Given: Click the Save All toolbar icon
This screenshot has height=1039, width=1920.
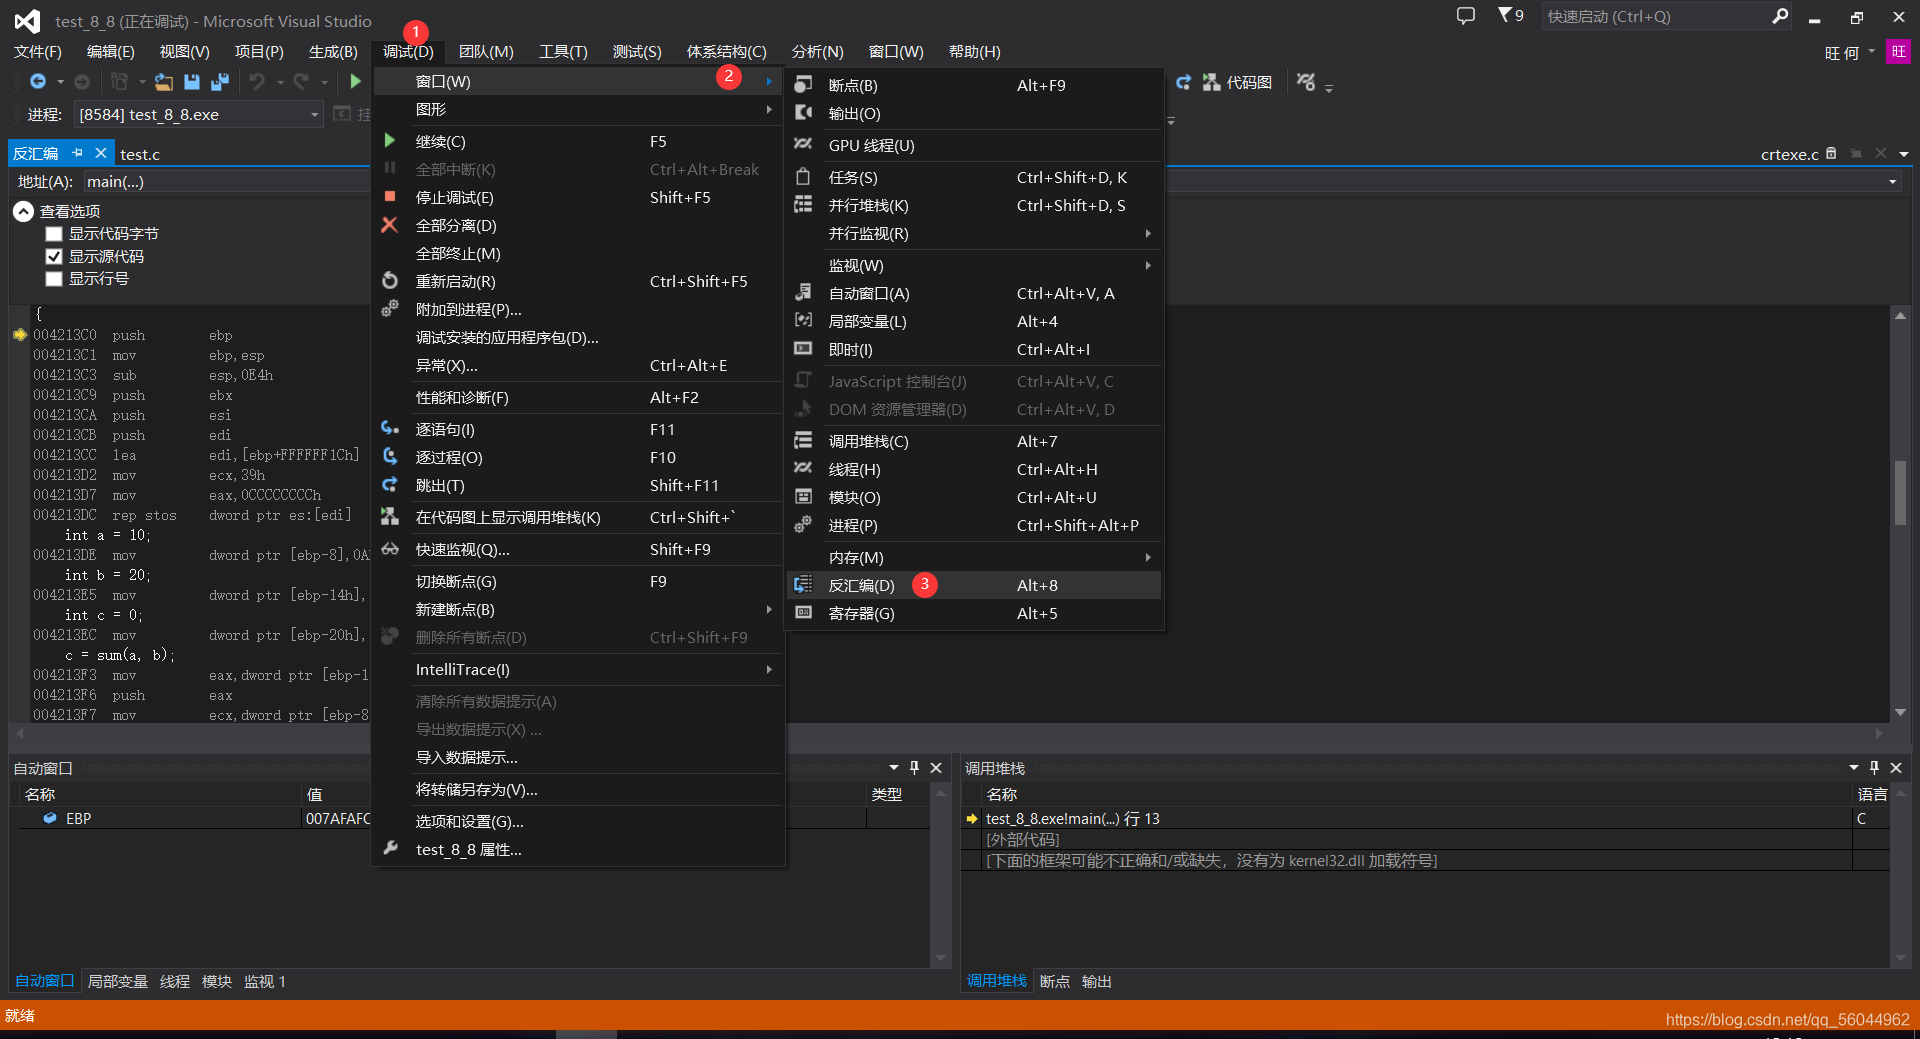Looking at the screenshot, I should pos(220,82).
